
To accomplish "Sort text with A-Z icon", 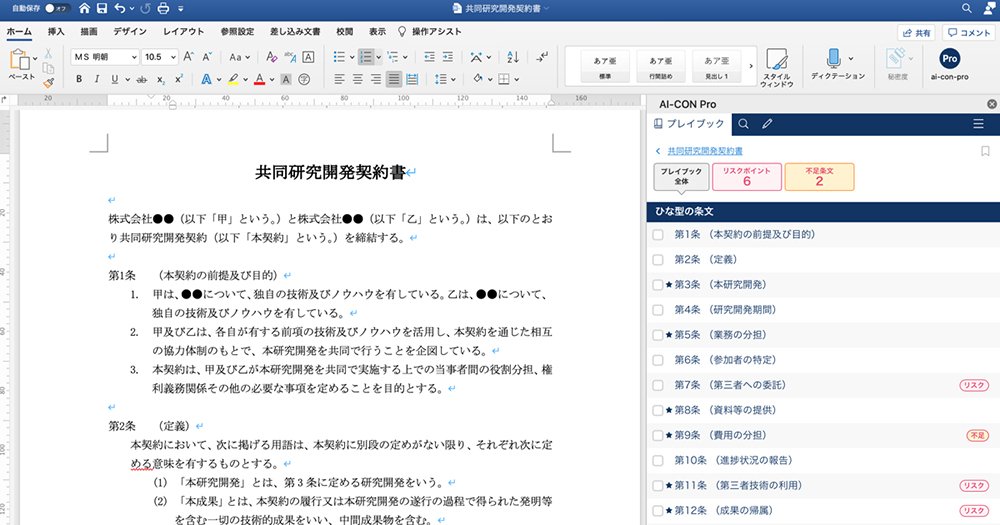I will coord(513,57).
